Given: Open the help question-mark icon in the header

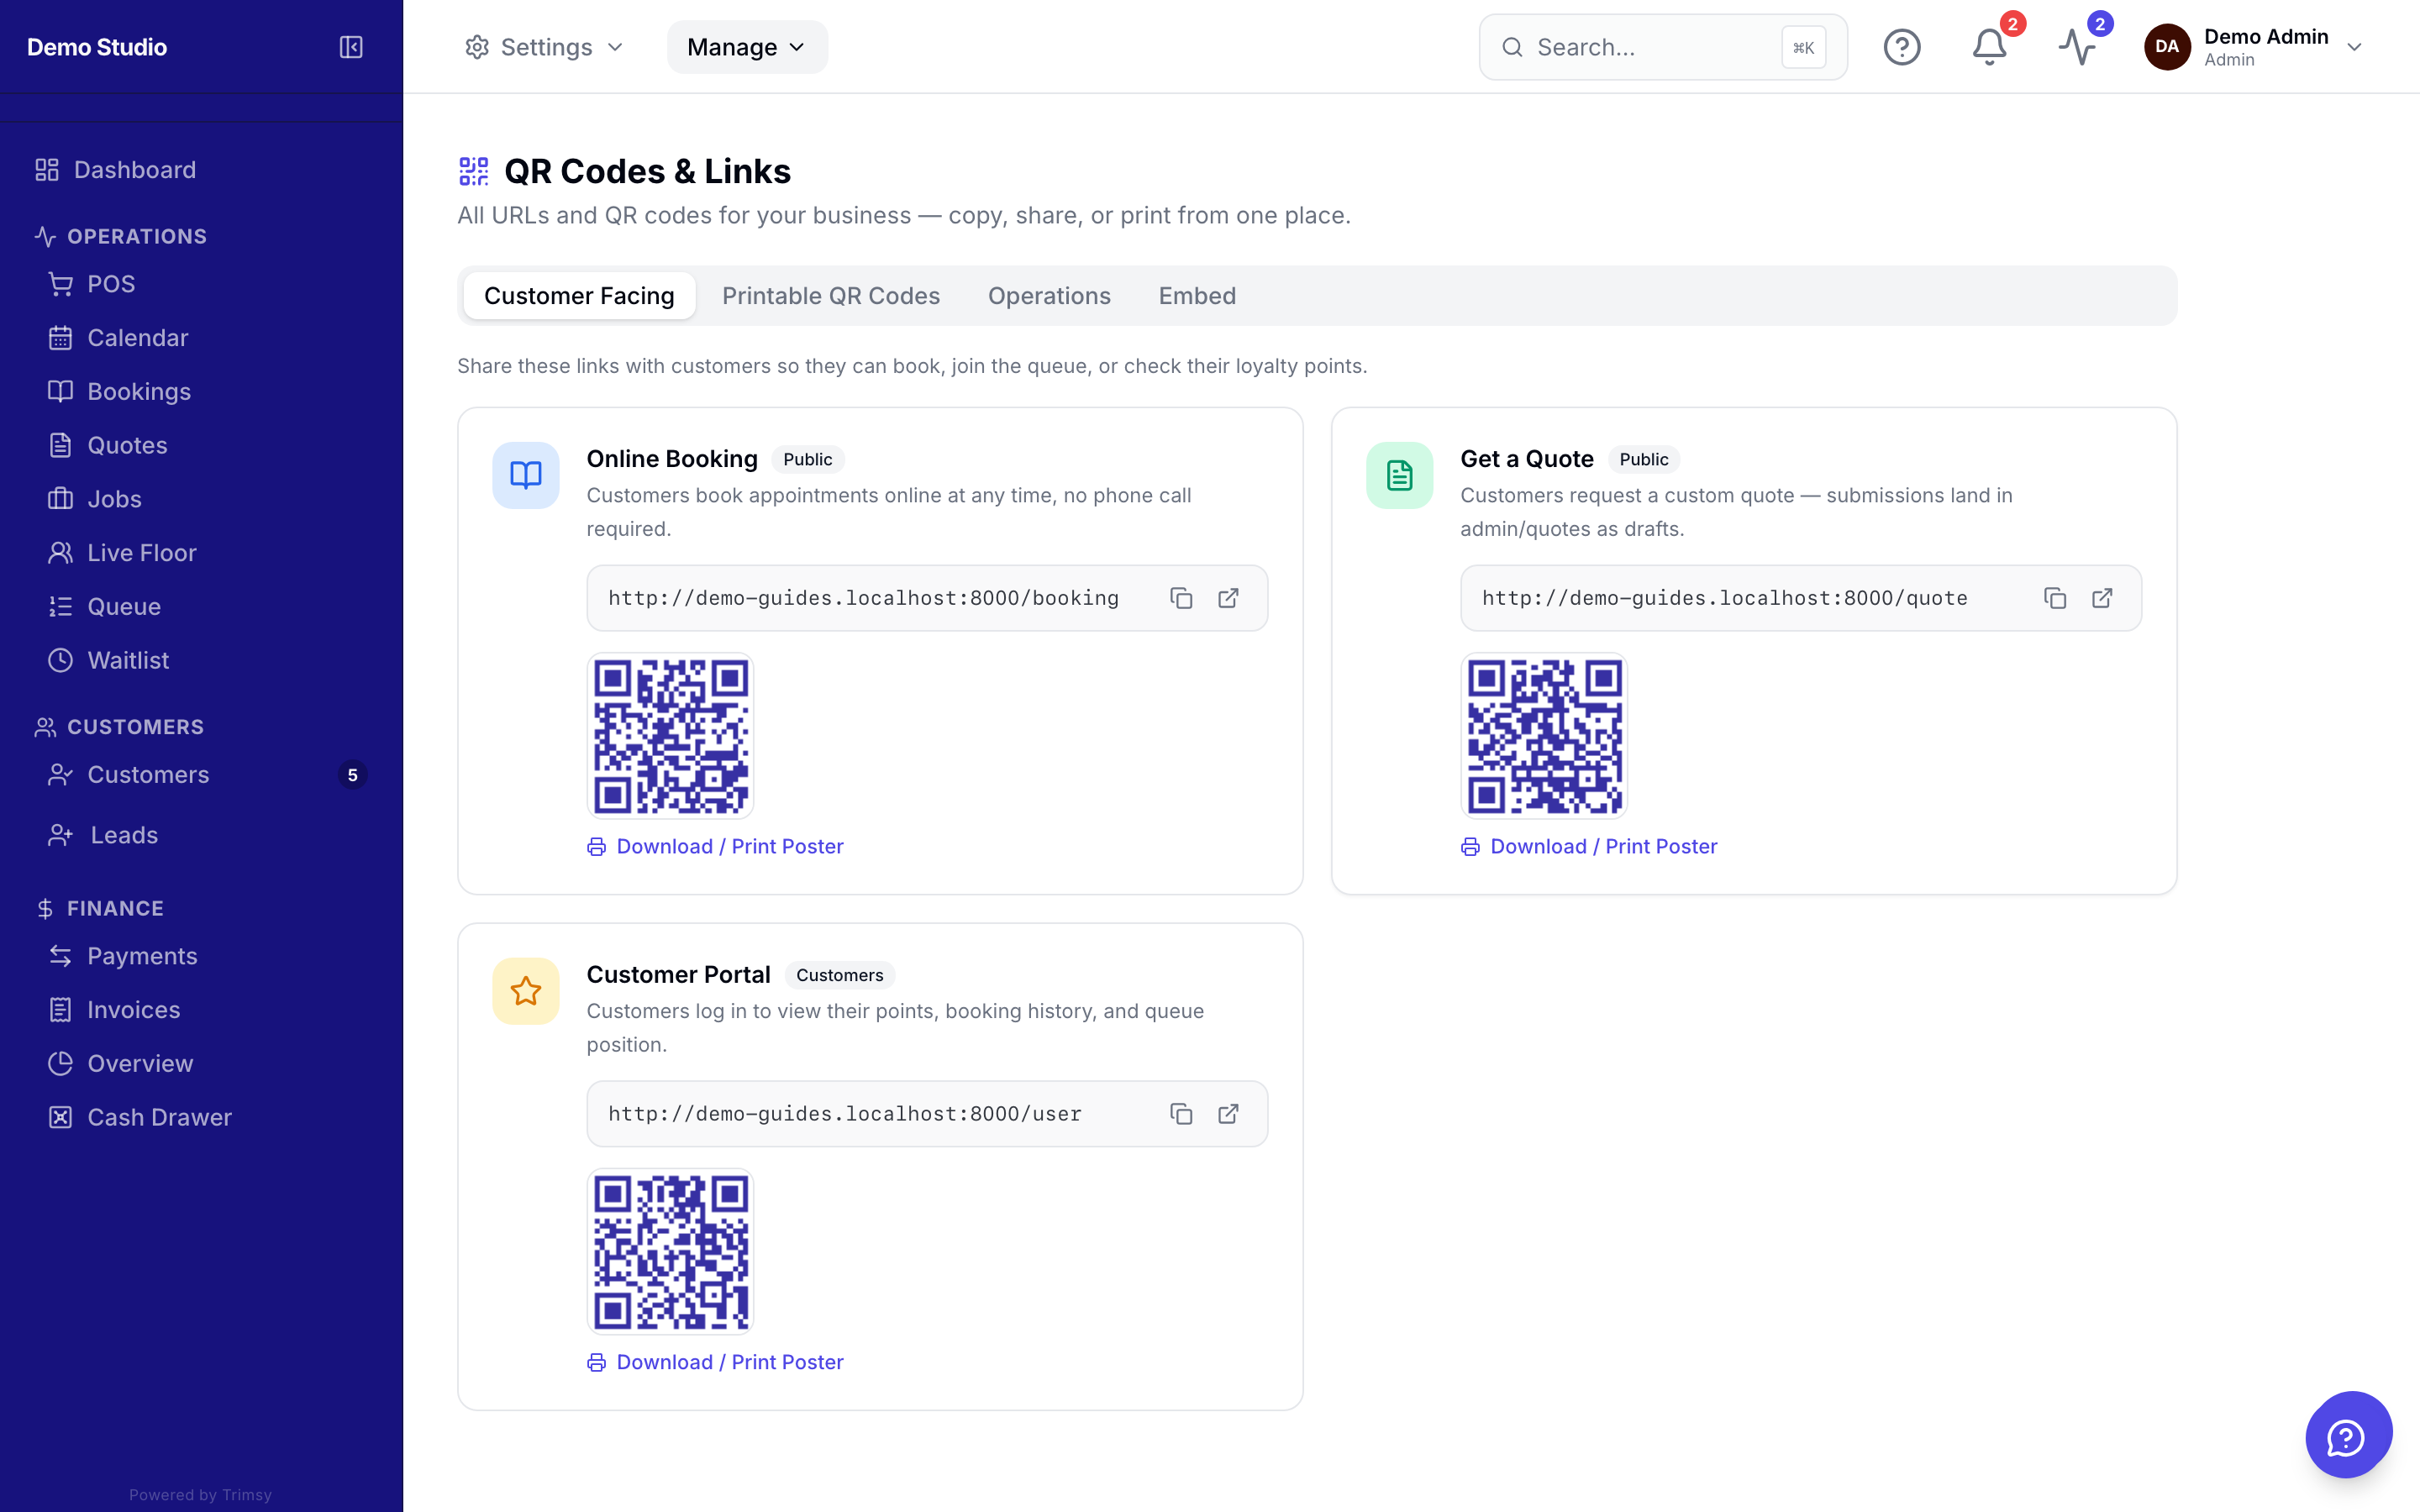Looking at the screenshot, I should point(1902,47).
